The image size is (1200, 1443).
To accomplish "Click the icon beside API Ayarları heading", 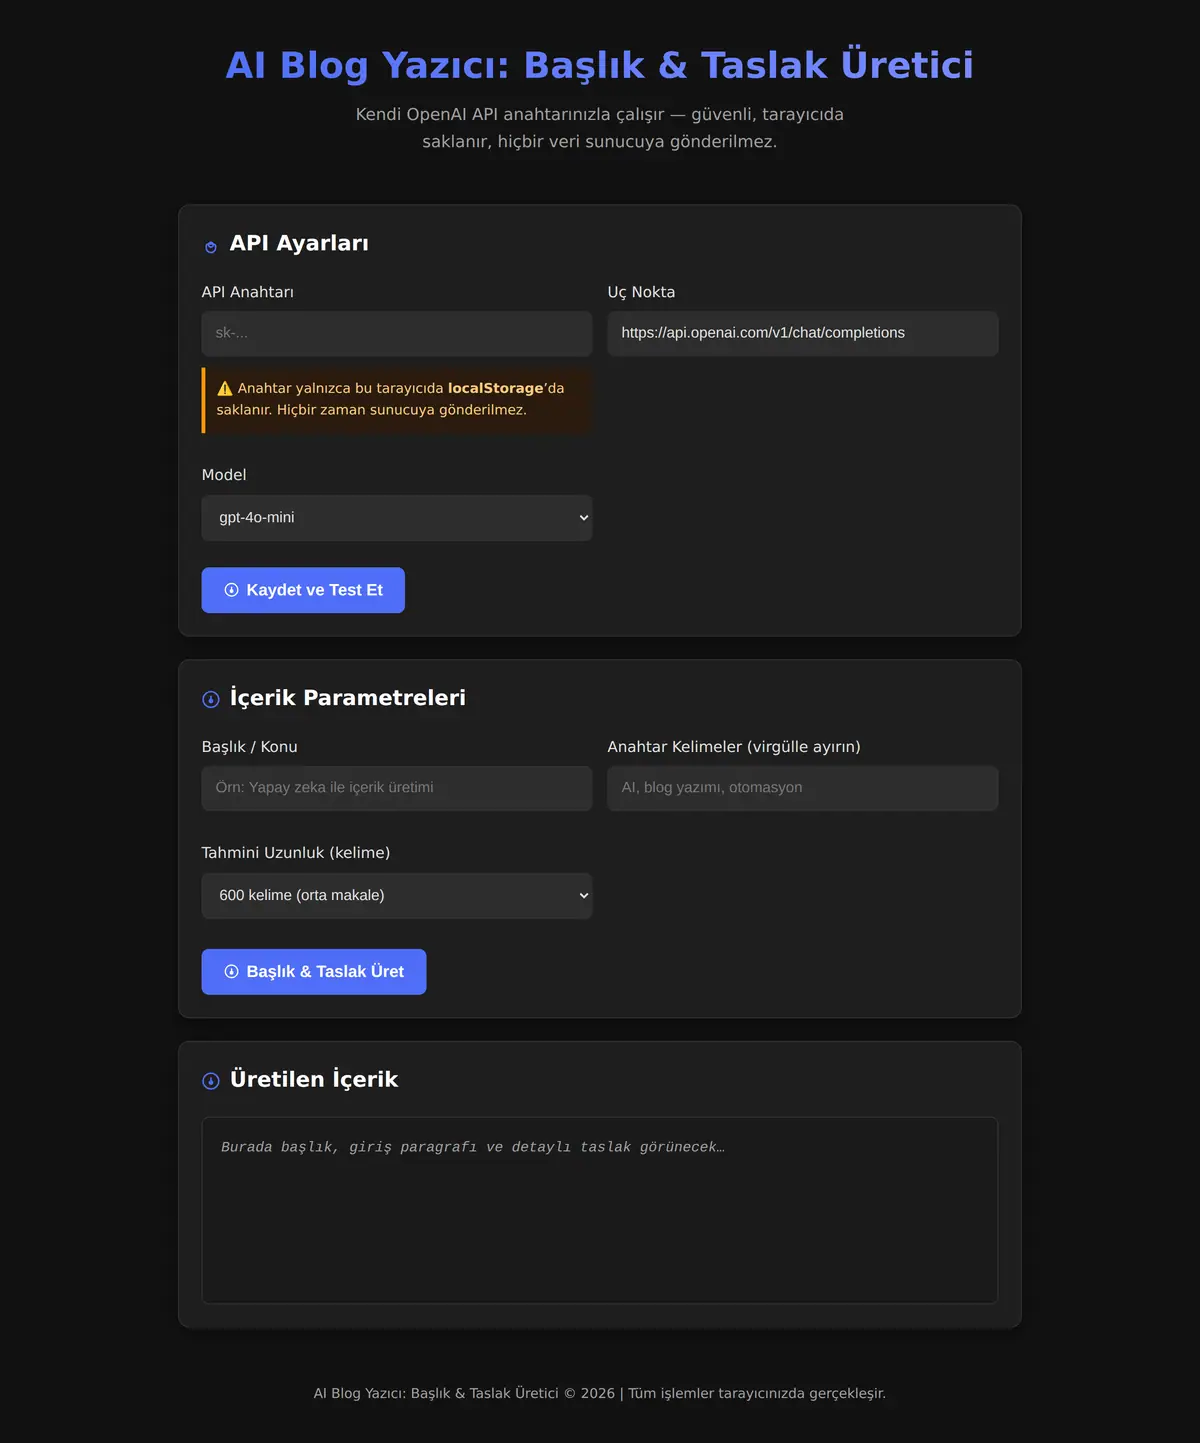I will 211,247.
